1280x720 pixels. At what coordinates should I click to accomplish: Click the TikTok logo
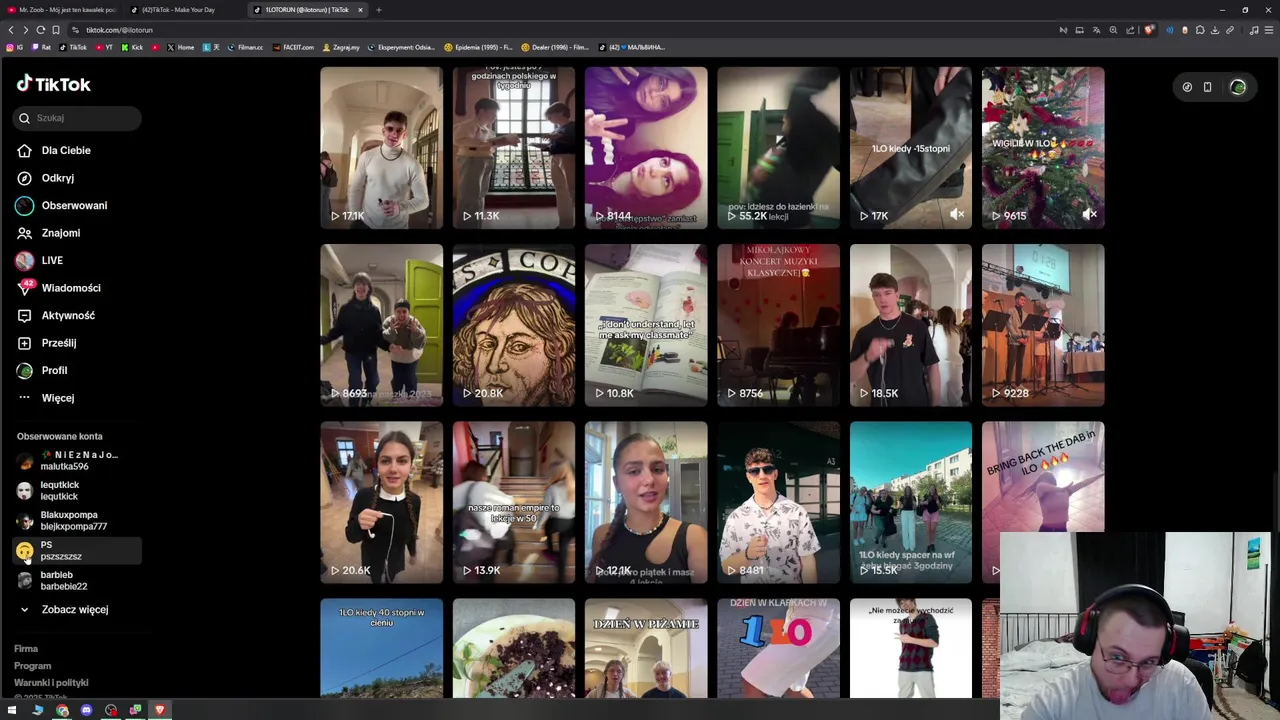coord(53,84)
